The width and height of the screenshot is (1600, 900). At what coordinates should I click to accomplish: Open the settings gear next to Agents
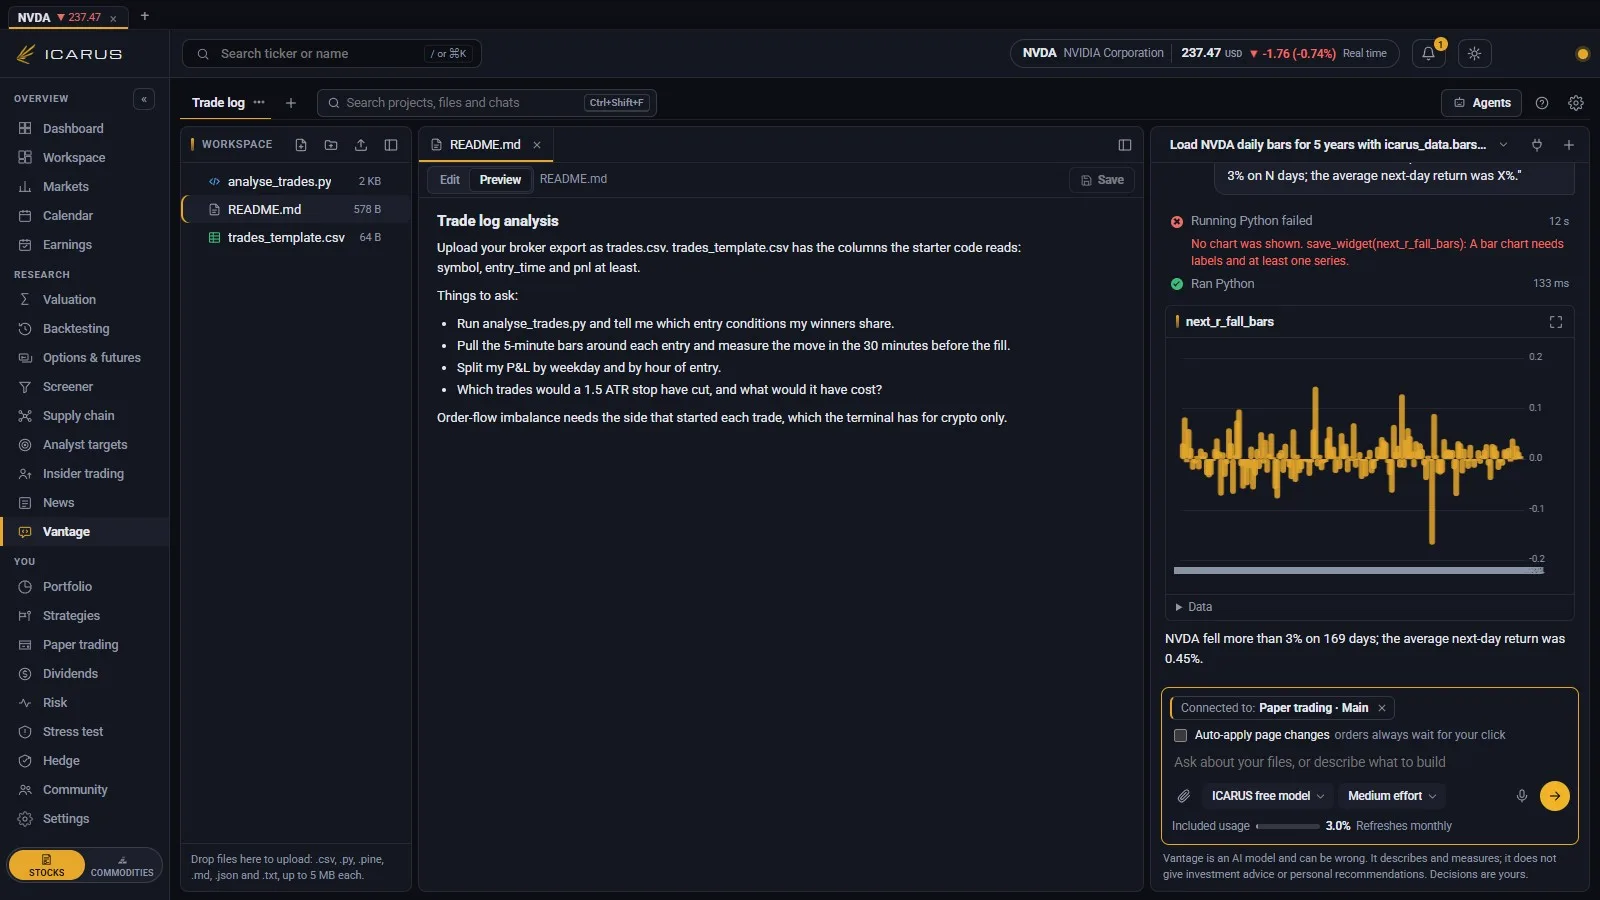pyautogui.click(x=1576, y=103)
